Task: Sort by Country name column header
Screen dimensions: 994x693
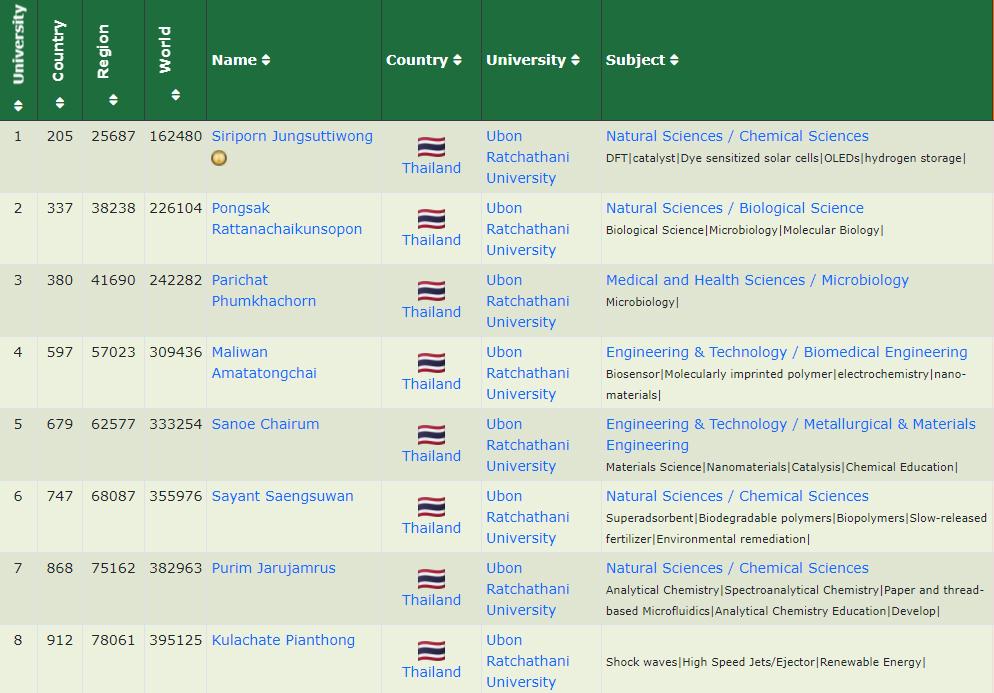Action: (x=423, y=60)
